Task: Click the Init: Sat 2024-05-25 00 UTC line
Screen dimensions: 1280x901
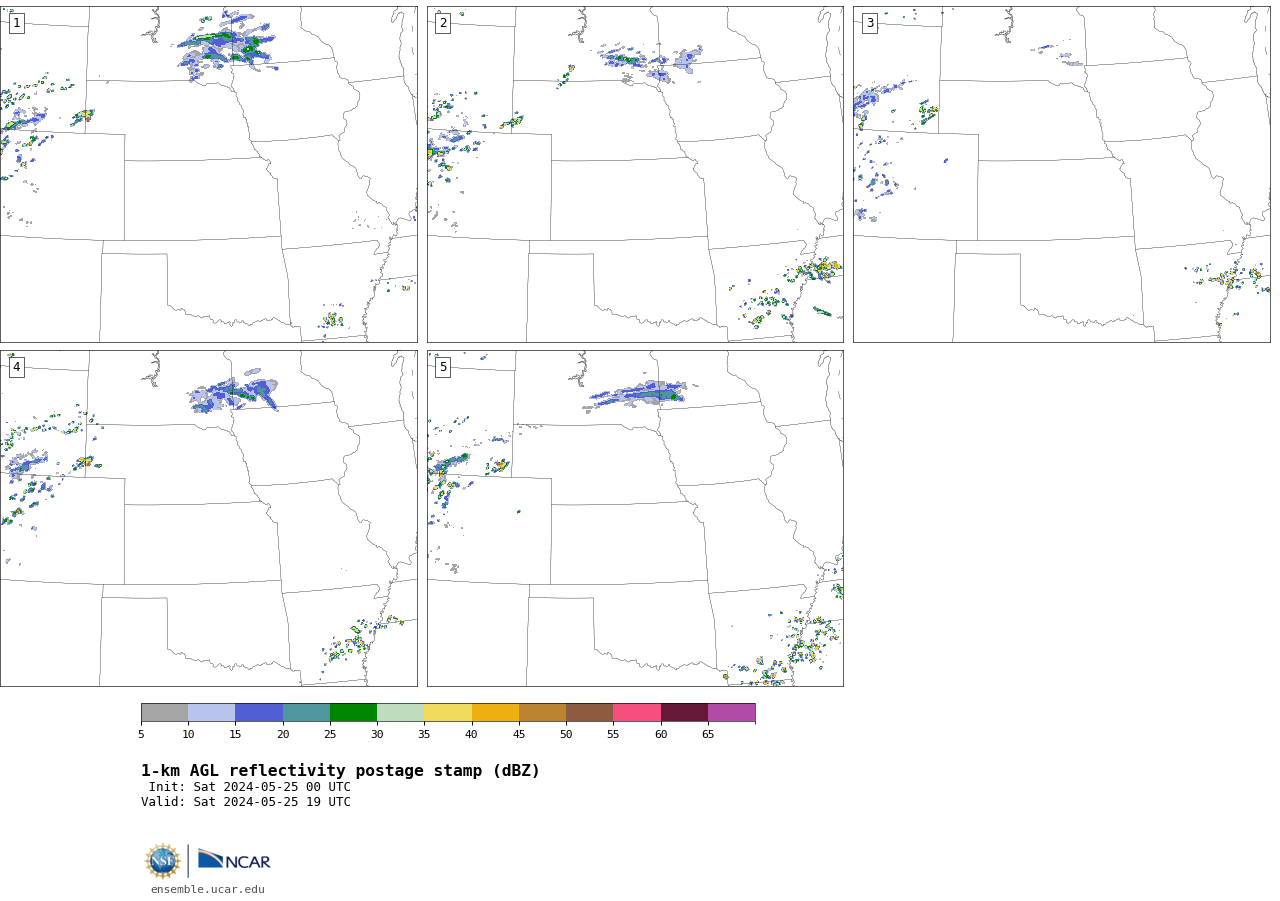Action: pos(250,787)
